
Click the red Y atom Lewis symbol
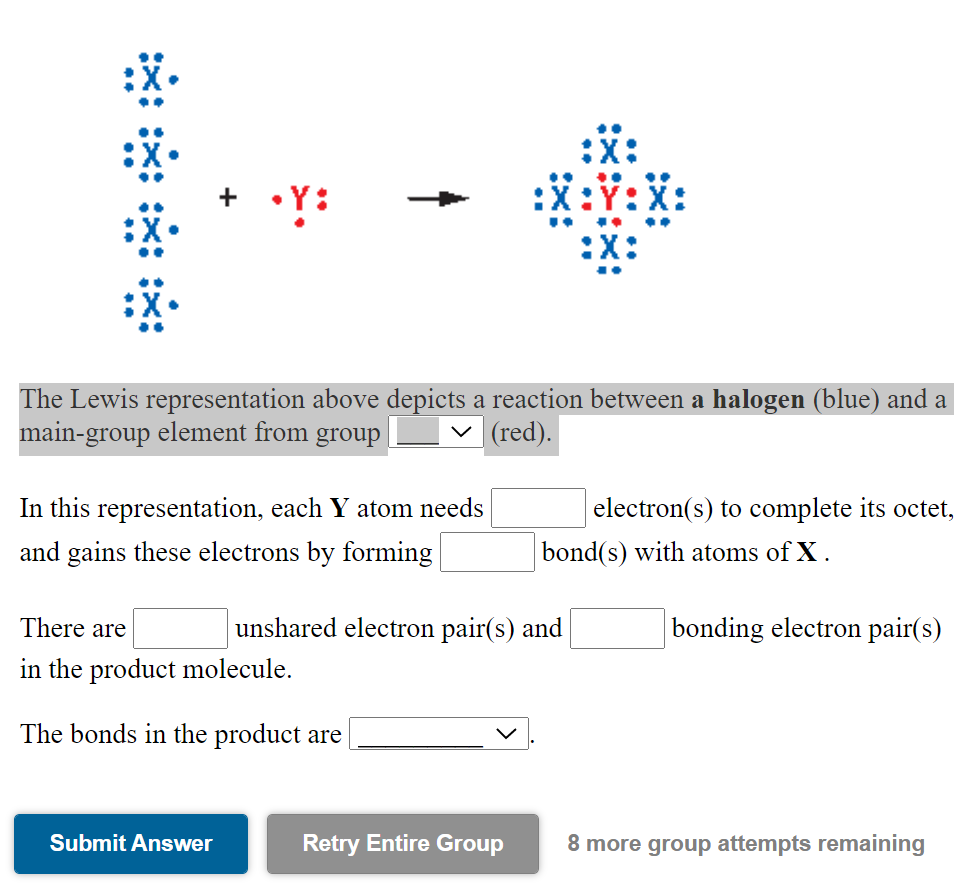298,198
